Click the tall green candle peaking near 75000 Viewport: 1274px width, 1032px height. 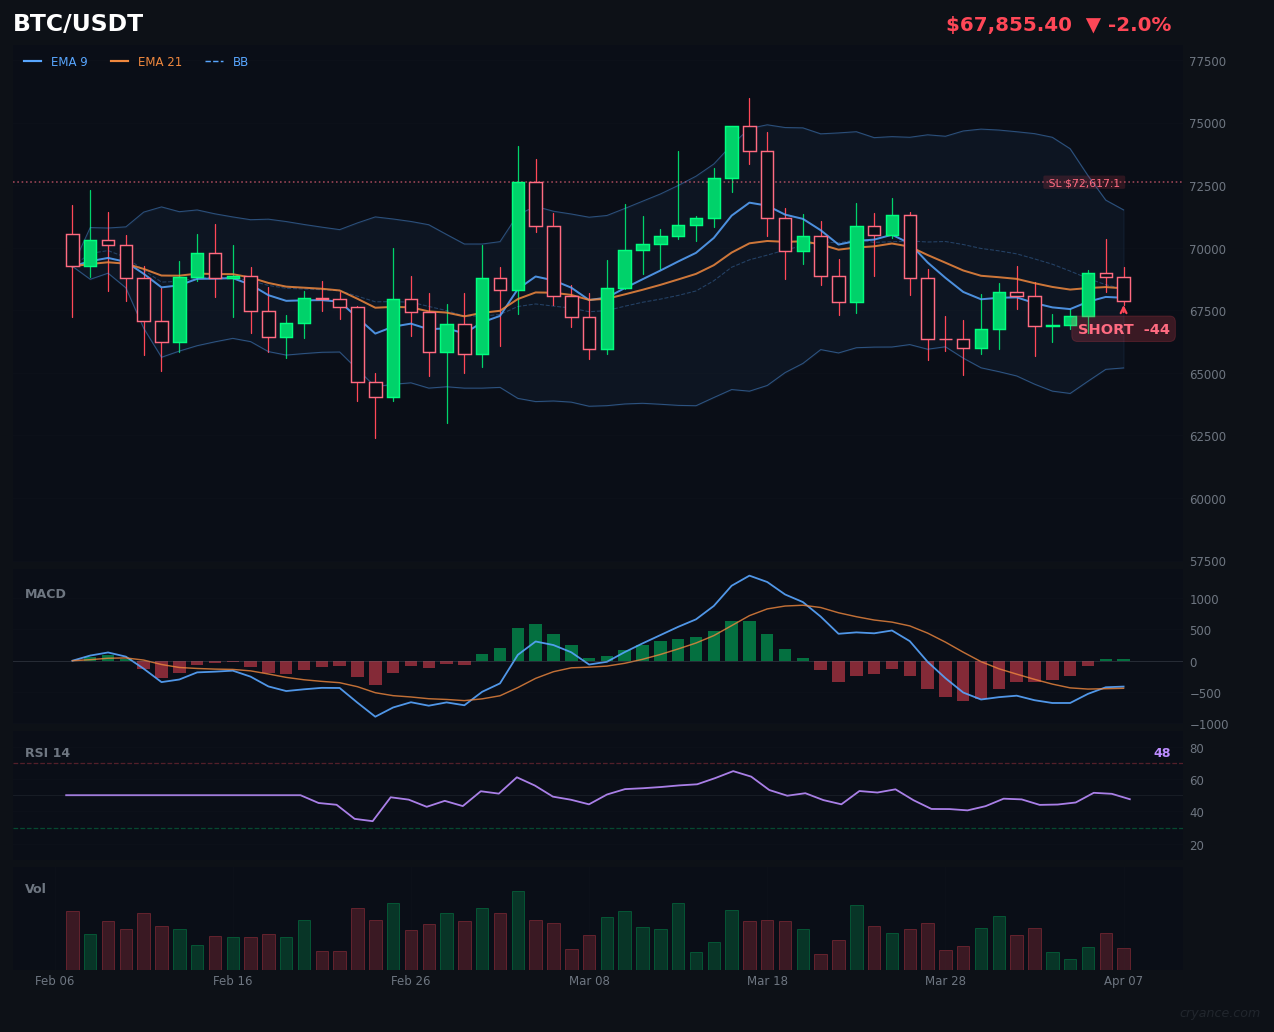[x=731, y=152]
